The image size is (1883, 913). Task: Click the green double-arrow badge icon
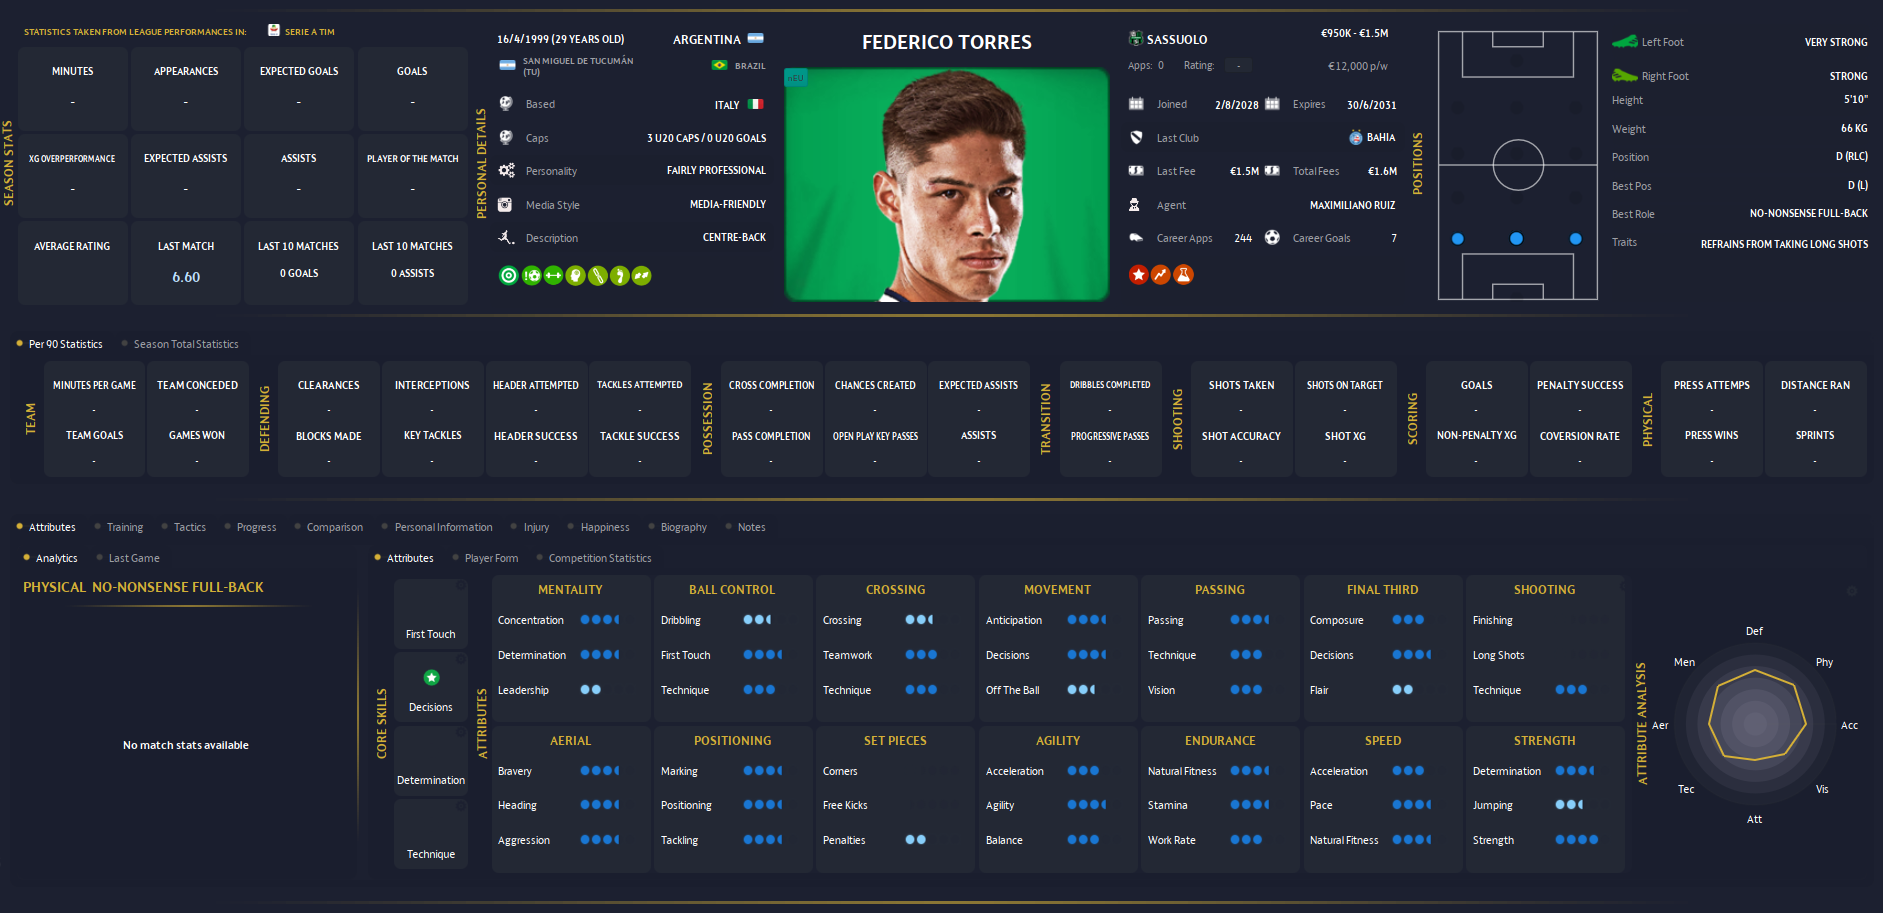tap(641, 276)
